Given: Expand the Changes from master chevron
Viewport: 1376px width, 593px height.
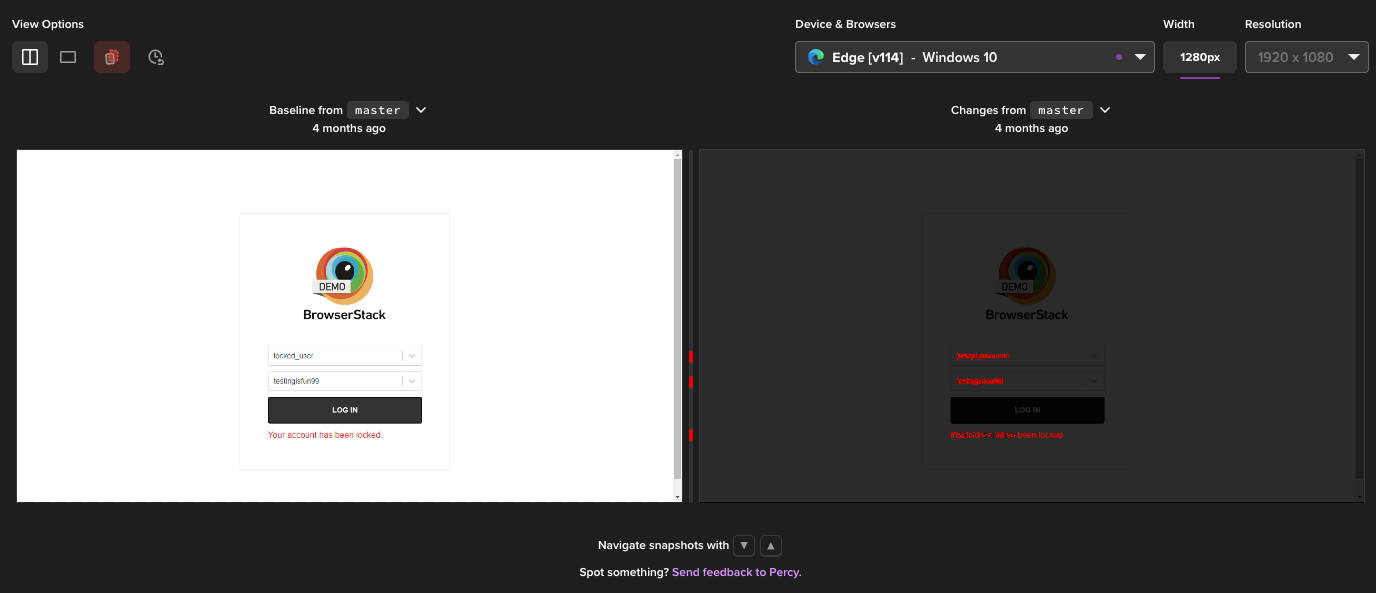Looking at the screenshot, I should pos(1105,110).
